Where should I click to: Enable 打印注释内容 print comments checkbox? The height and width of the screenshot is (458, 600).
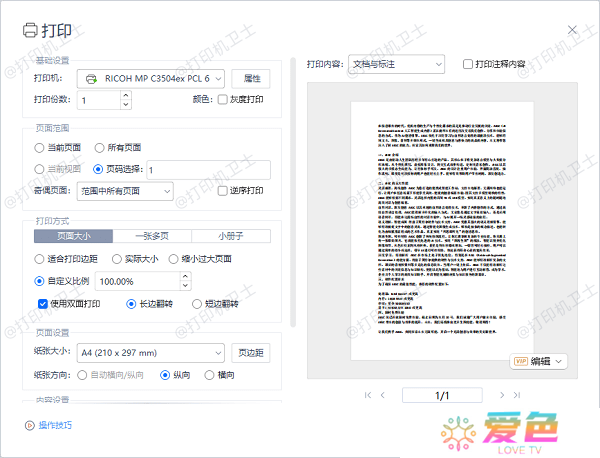[x=468, y=64]
